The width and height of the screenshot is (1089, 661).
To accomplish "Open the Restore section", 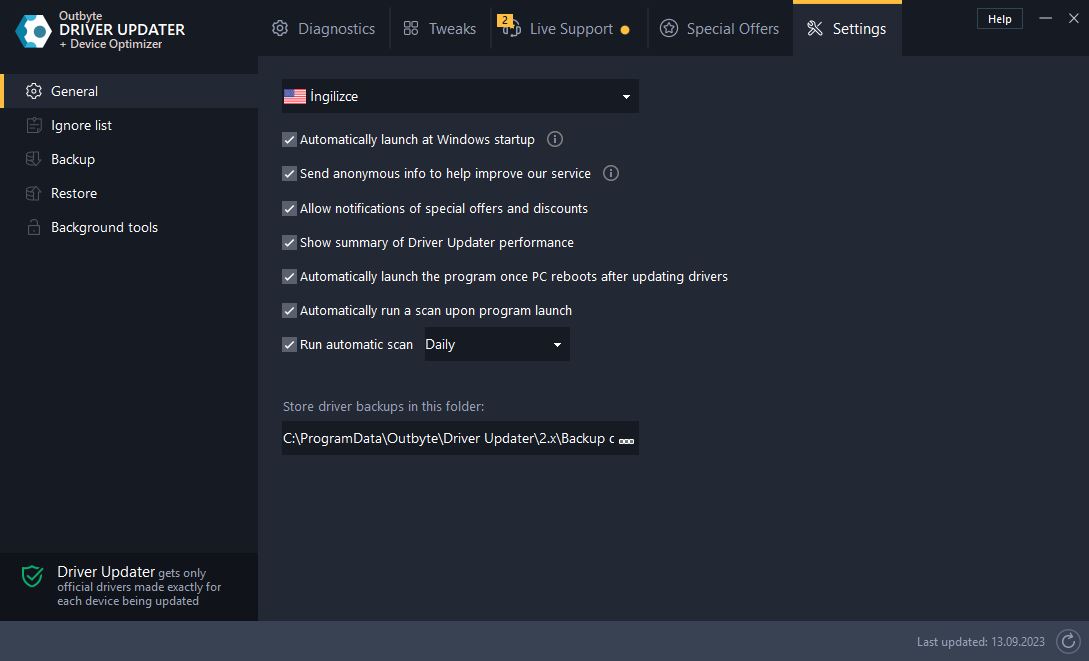I will 129,193.
